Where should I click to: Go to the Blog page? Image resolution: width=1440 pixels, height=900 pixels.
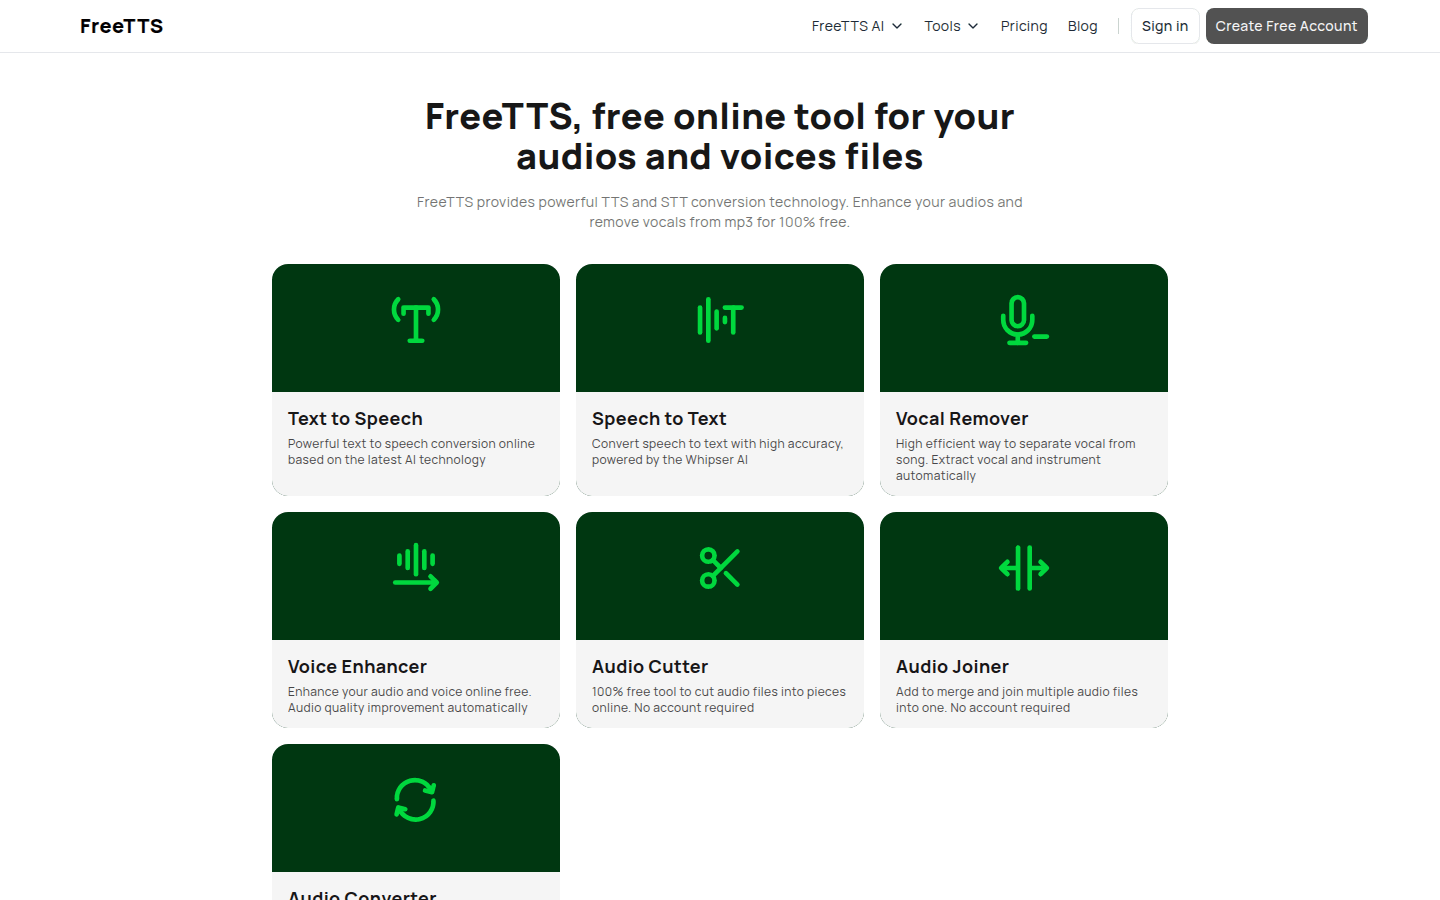[x=1082, y=26]
